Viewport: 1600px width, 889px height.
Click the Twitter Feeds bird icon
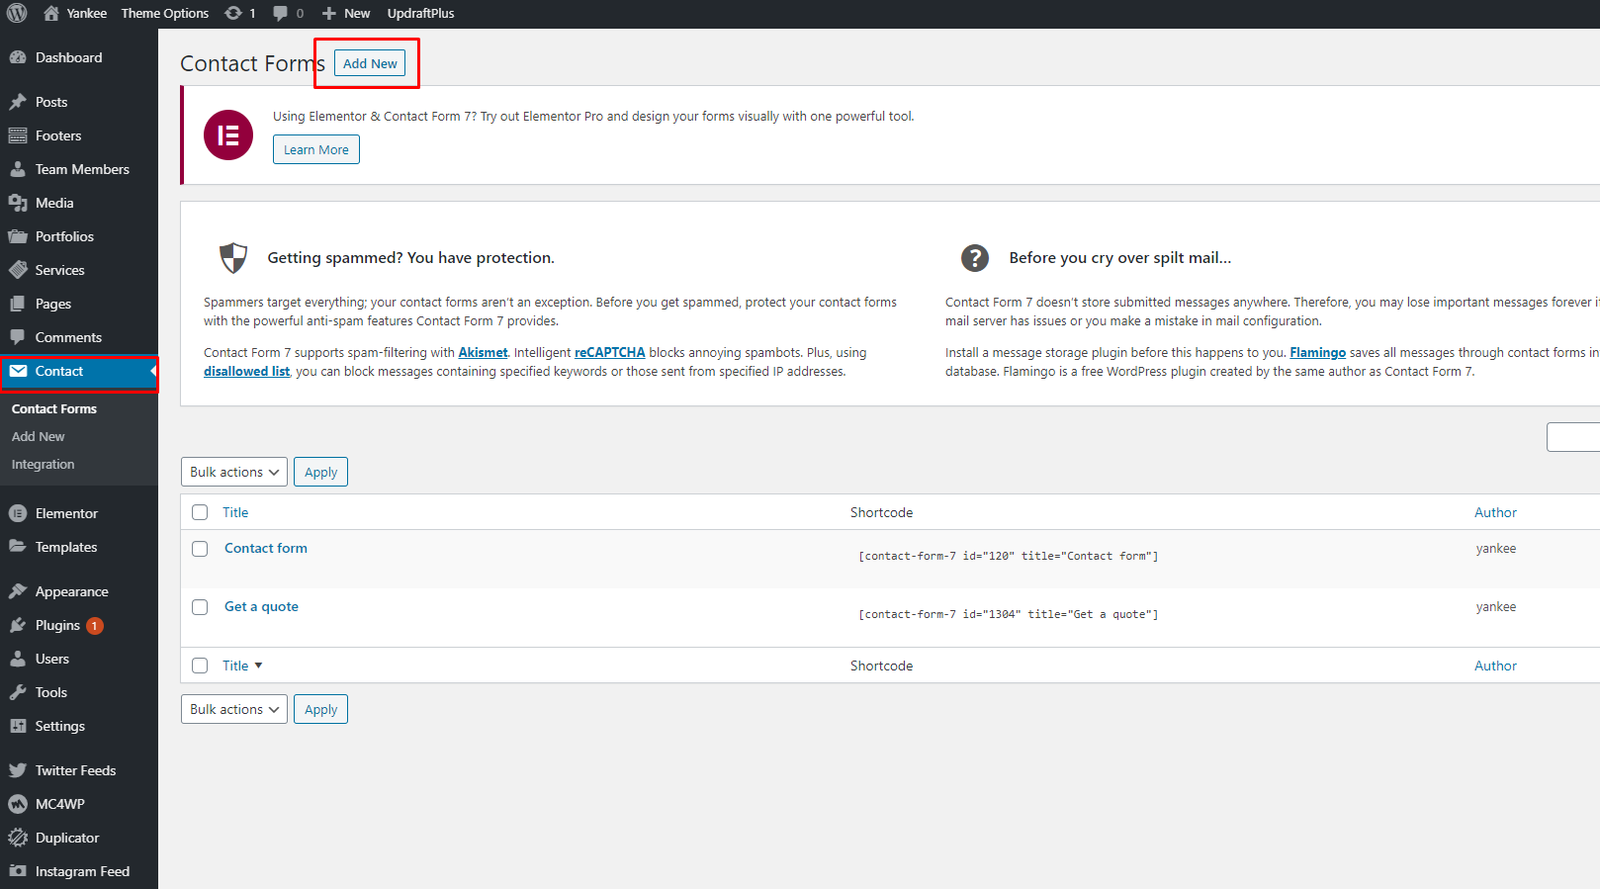(17, 770)
